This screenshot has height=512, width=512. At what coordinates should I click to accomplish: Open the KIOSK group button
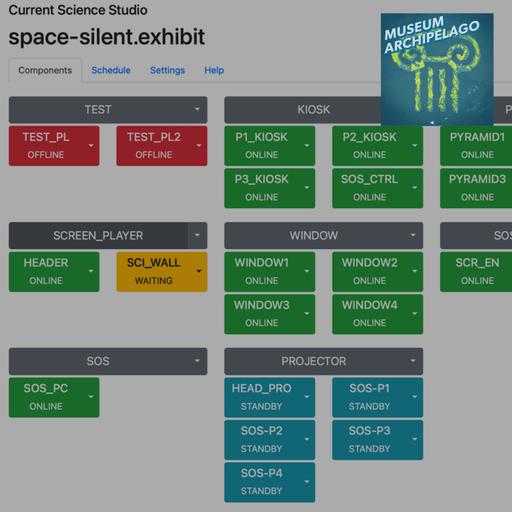303,110
